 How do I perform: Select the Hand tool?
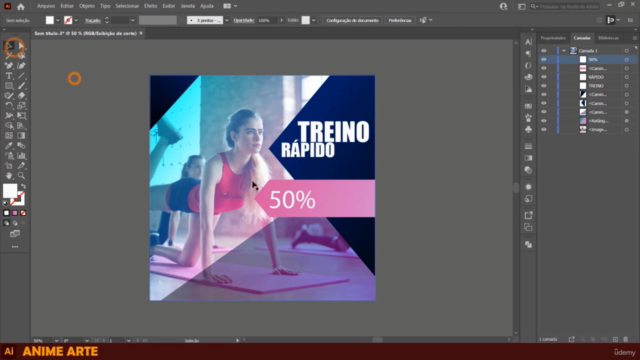coord(9,176)
